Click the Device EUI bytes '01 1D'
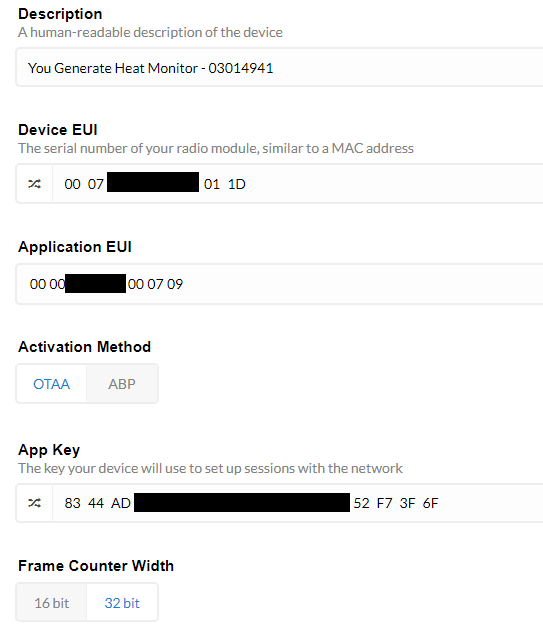Screen dimensions: 543x642 (225, 184)
